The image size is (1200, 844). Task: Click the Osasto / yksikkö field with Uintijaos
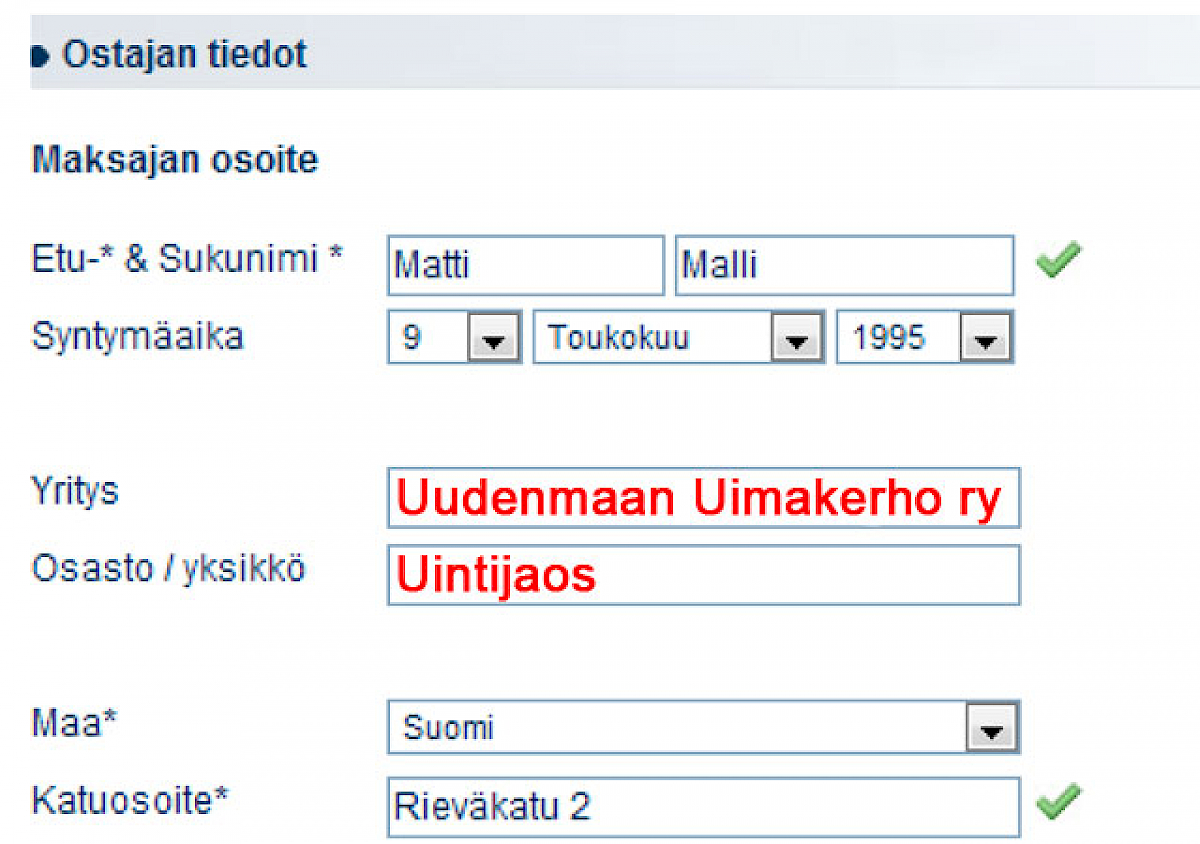[704, 575]
